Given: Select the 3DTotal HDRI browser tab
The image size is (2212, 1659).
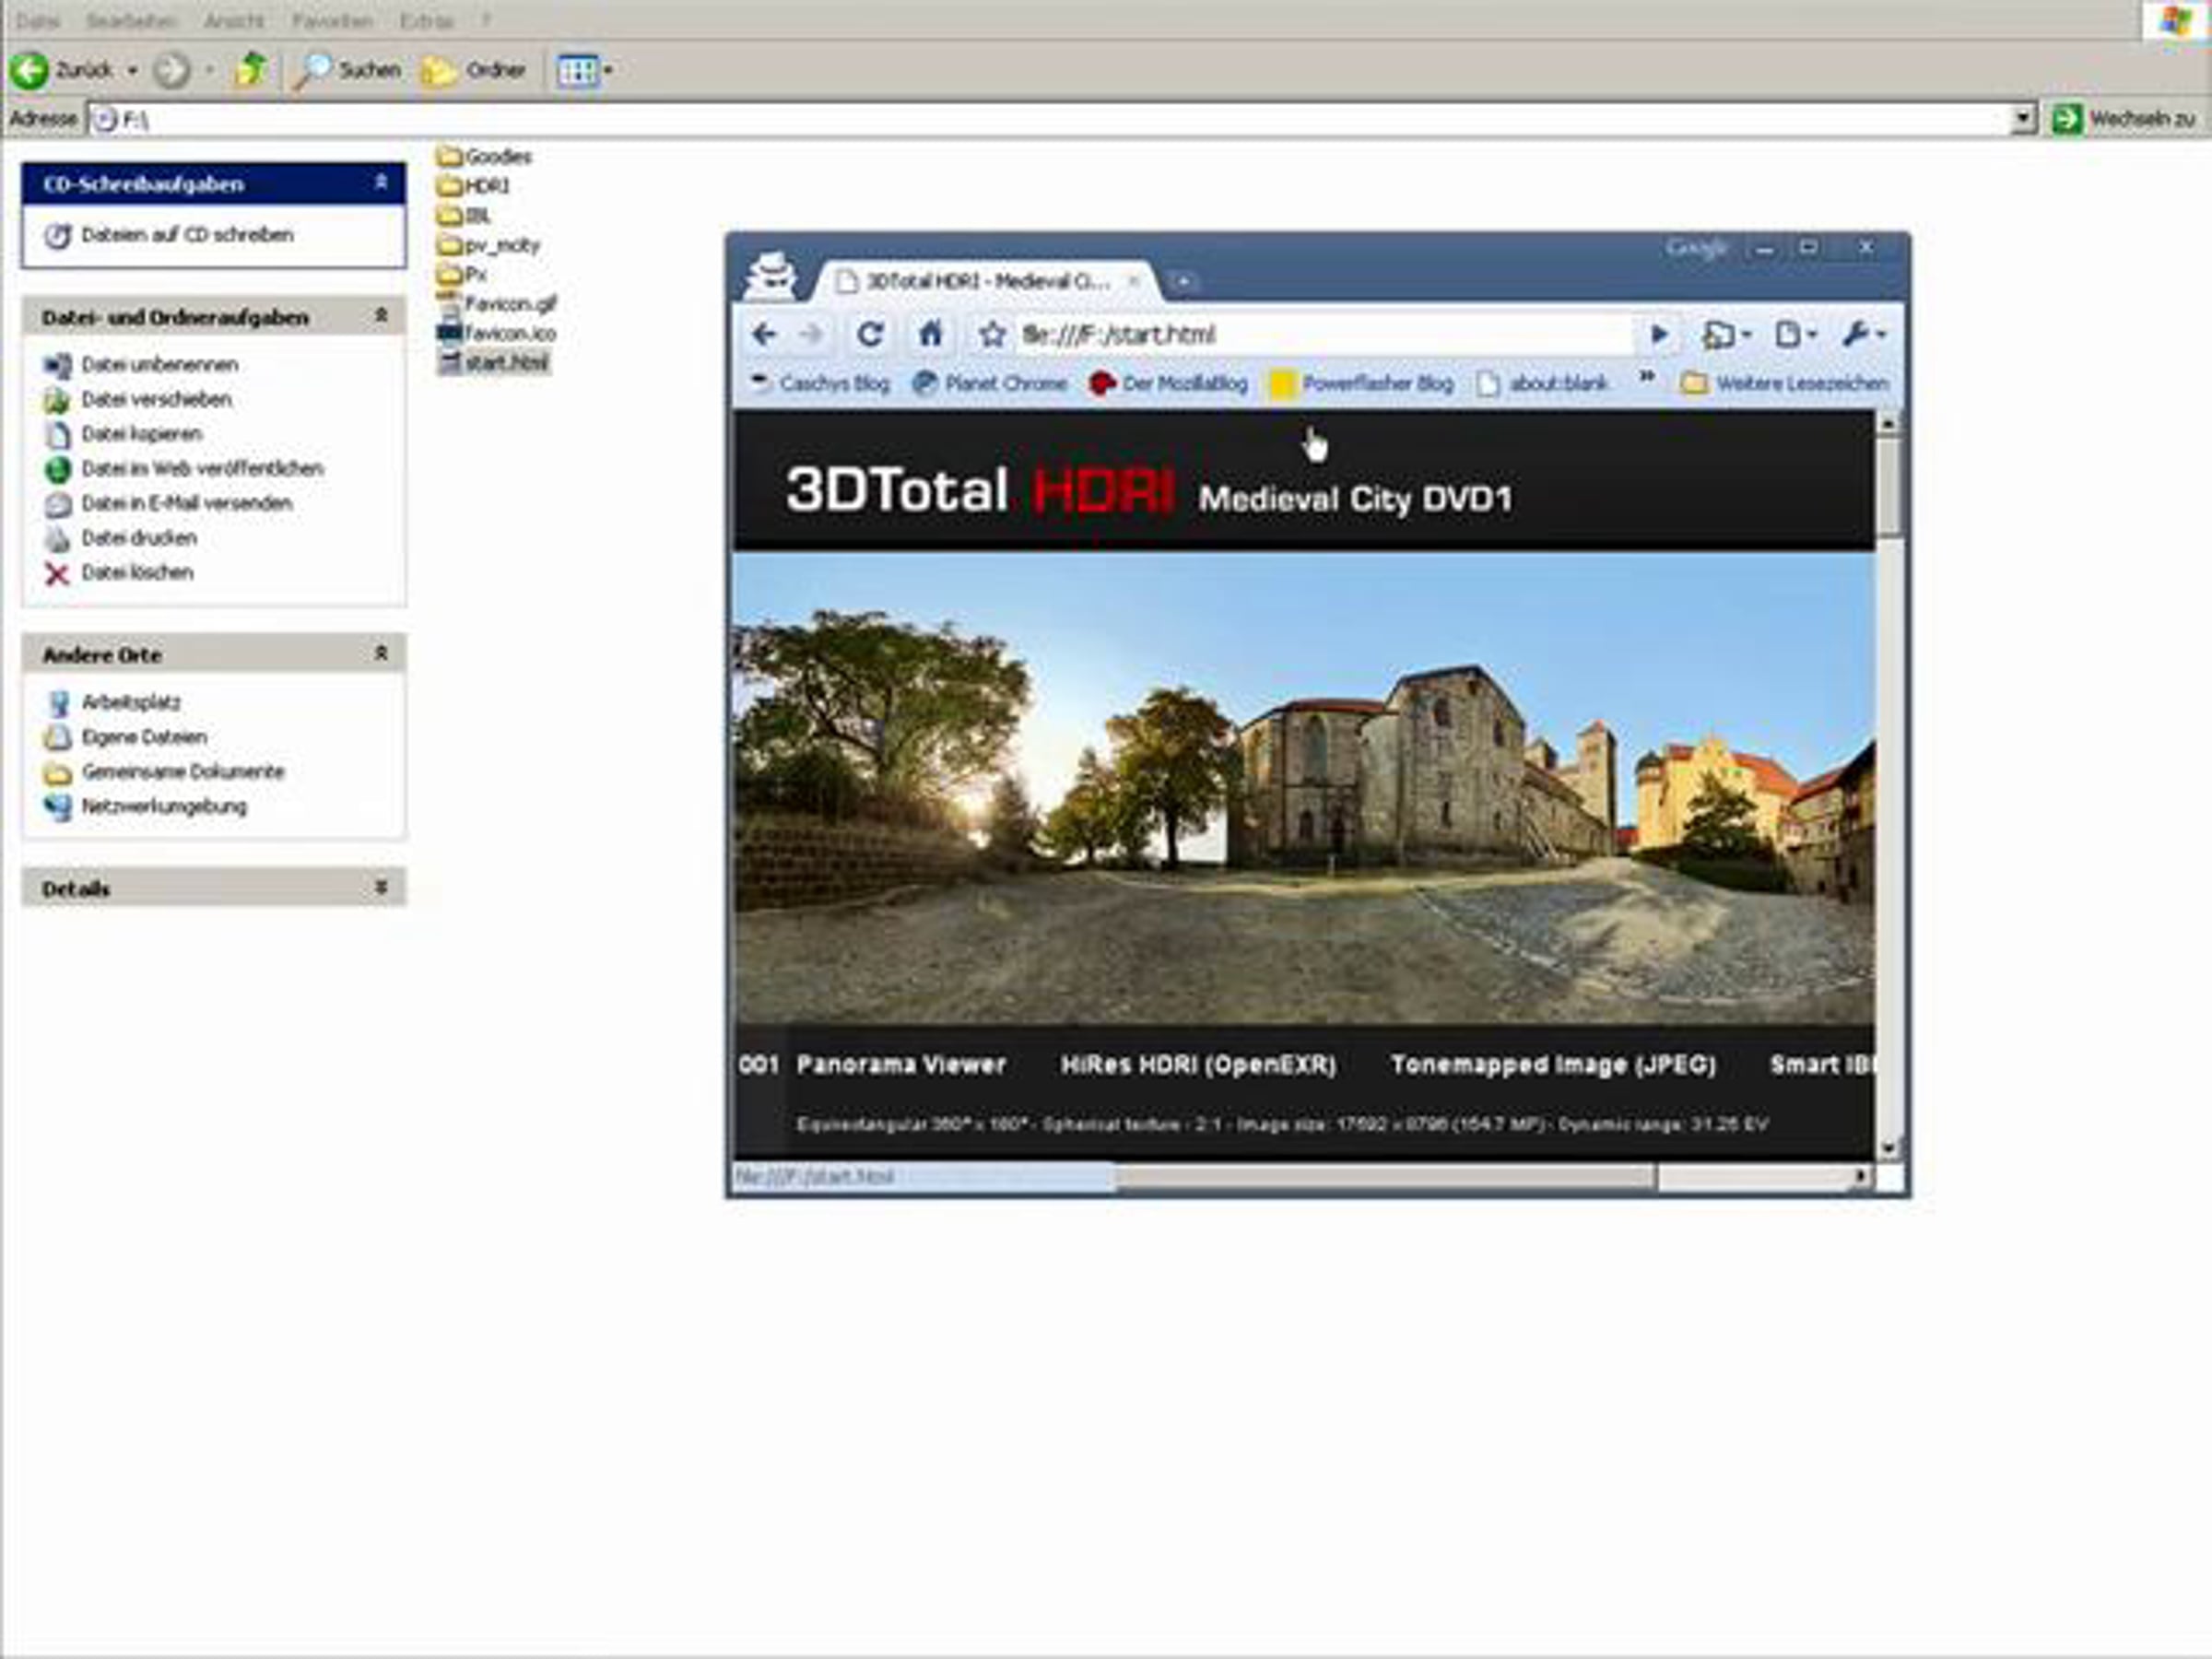Looking at the screenshot, I should coord(986,282).
